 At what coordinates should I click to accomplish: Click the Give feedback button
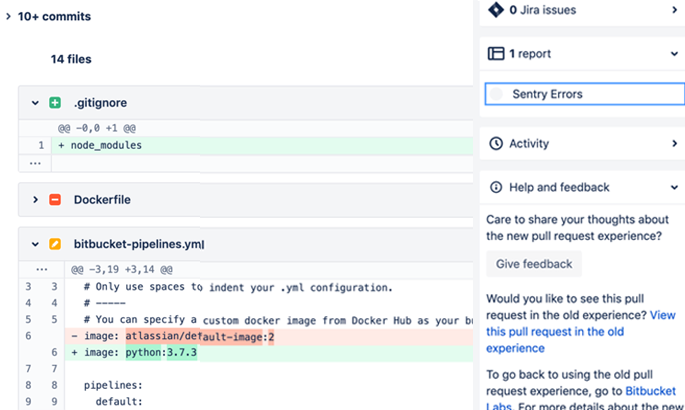pyautogui.click(x=534, y=264)
